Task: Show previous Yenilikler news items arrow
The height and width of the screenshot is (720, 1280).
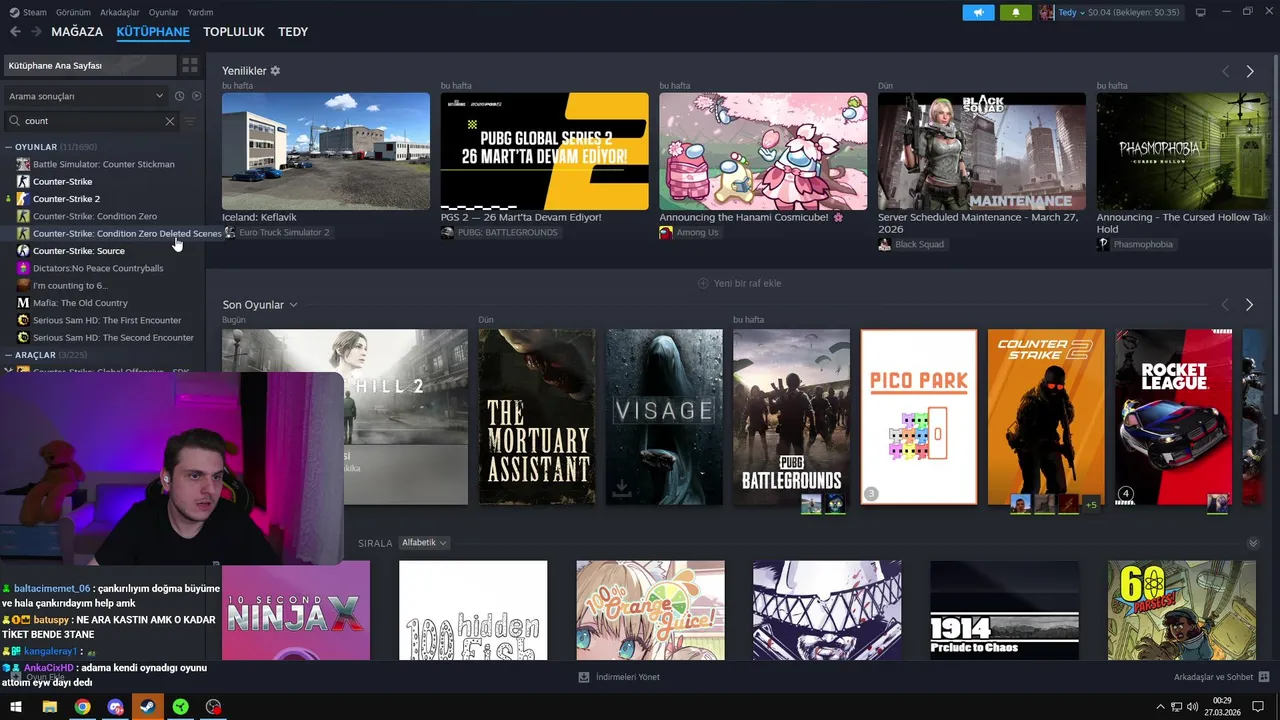Action: click(1225, 71)
